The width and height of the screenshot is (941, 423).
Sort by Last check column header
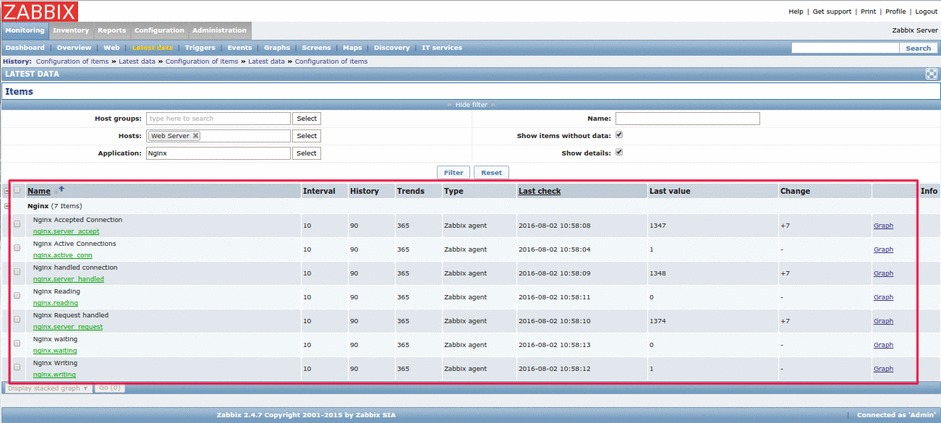(540, 191)
